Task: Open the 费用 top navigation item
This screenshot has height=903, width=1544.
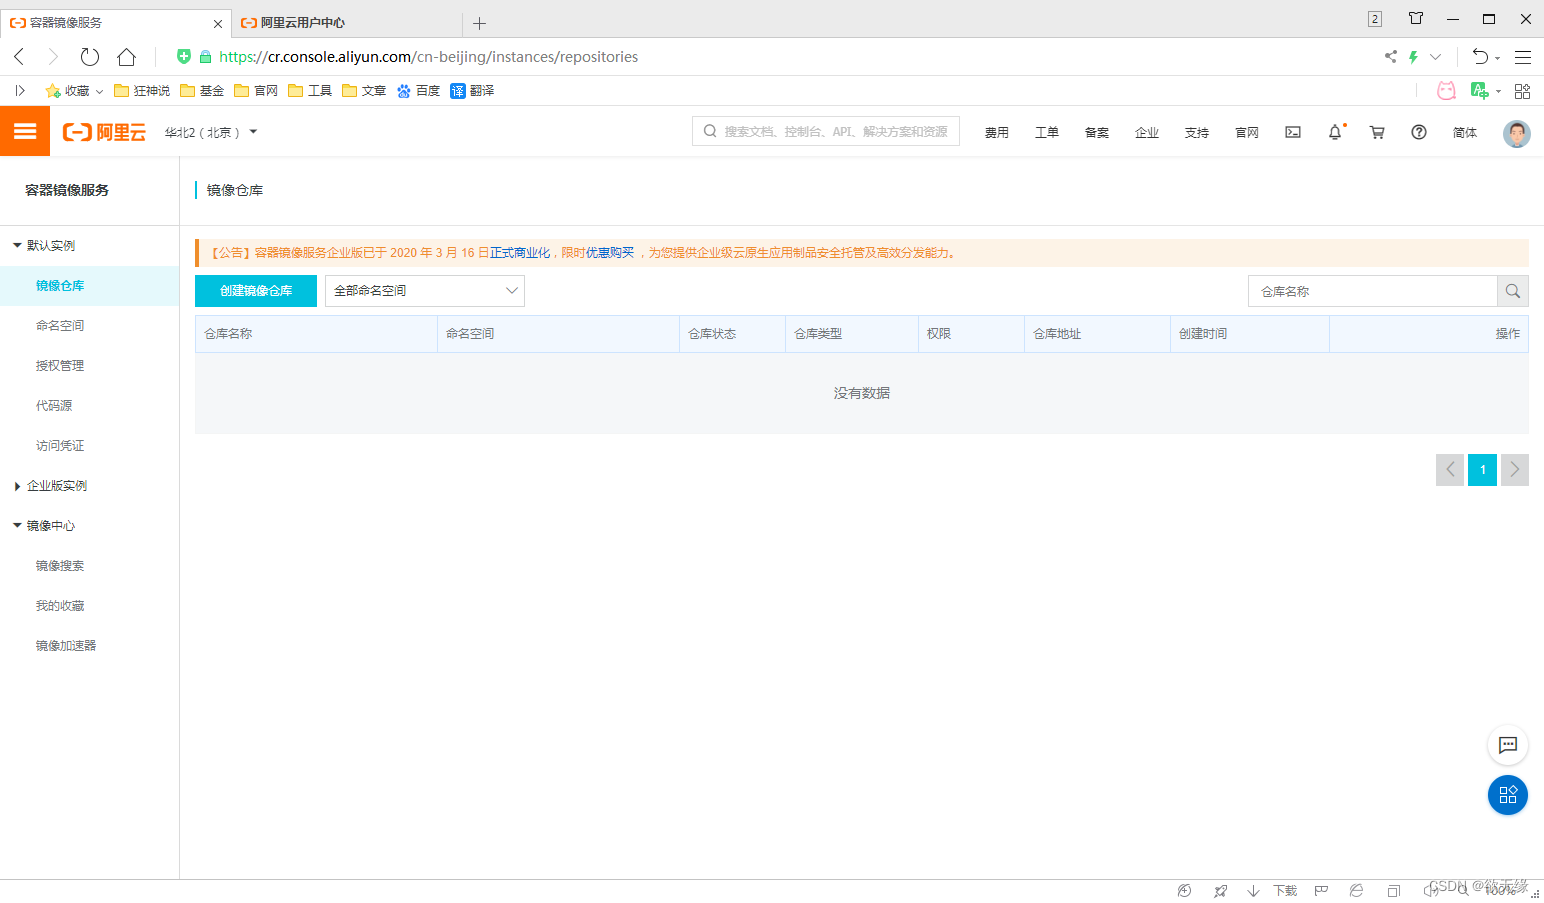Action: [x=997, y=132]
